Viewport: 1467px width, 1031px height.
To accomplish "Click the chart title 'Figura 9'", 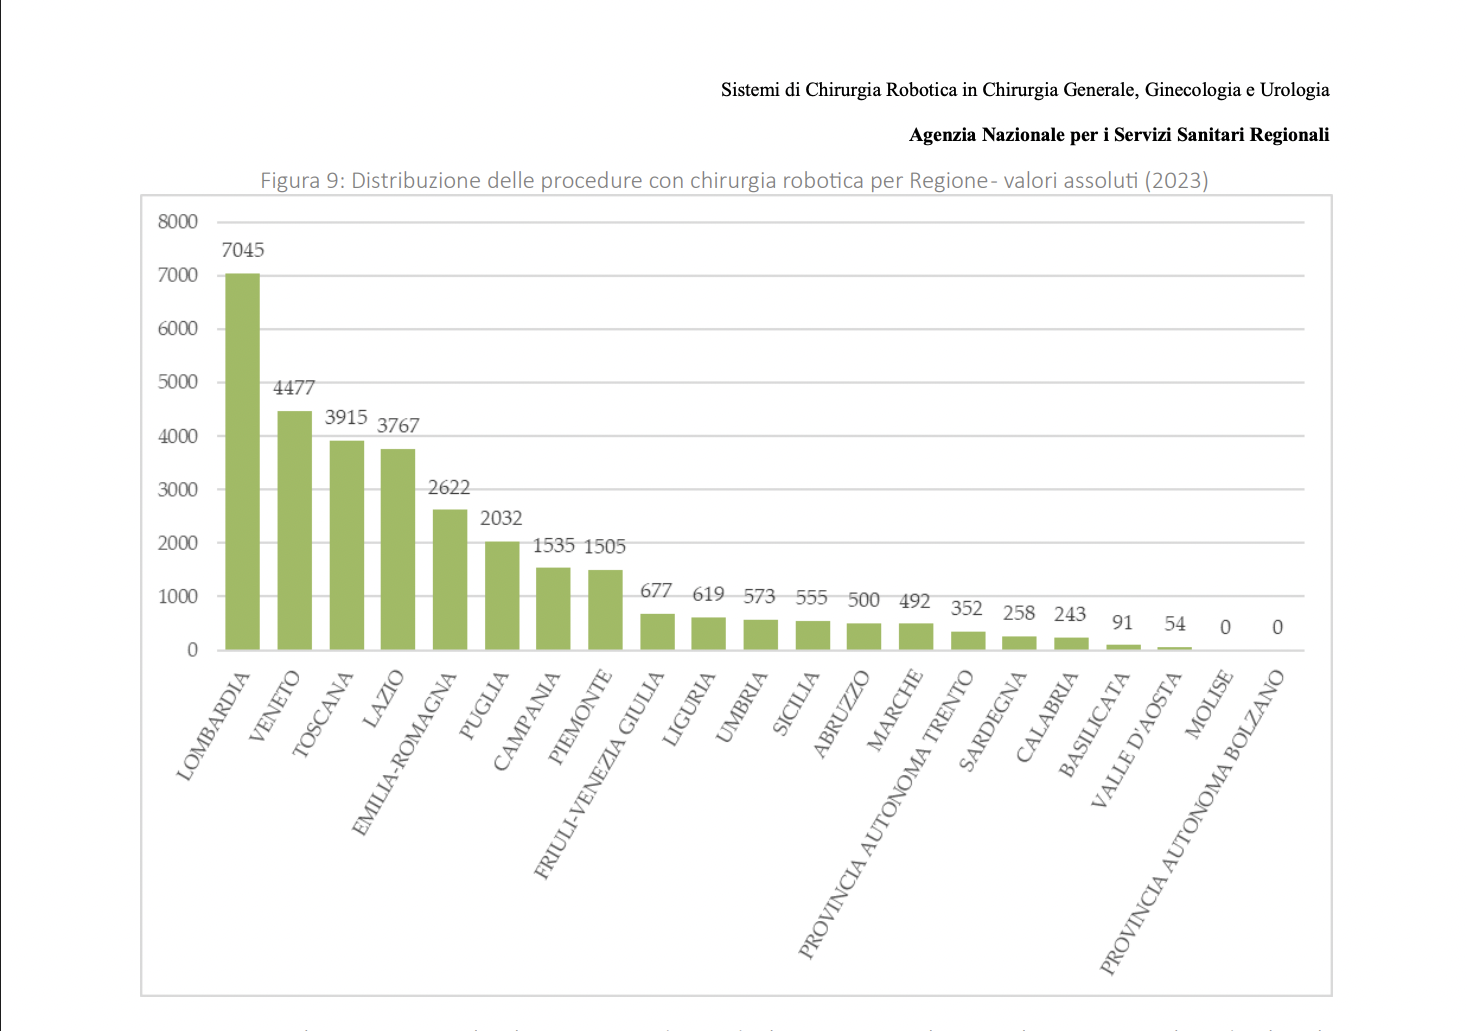I will coord(734,181).
